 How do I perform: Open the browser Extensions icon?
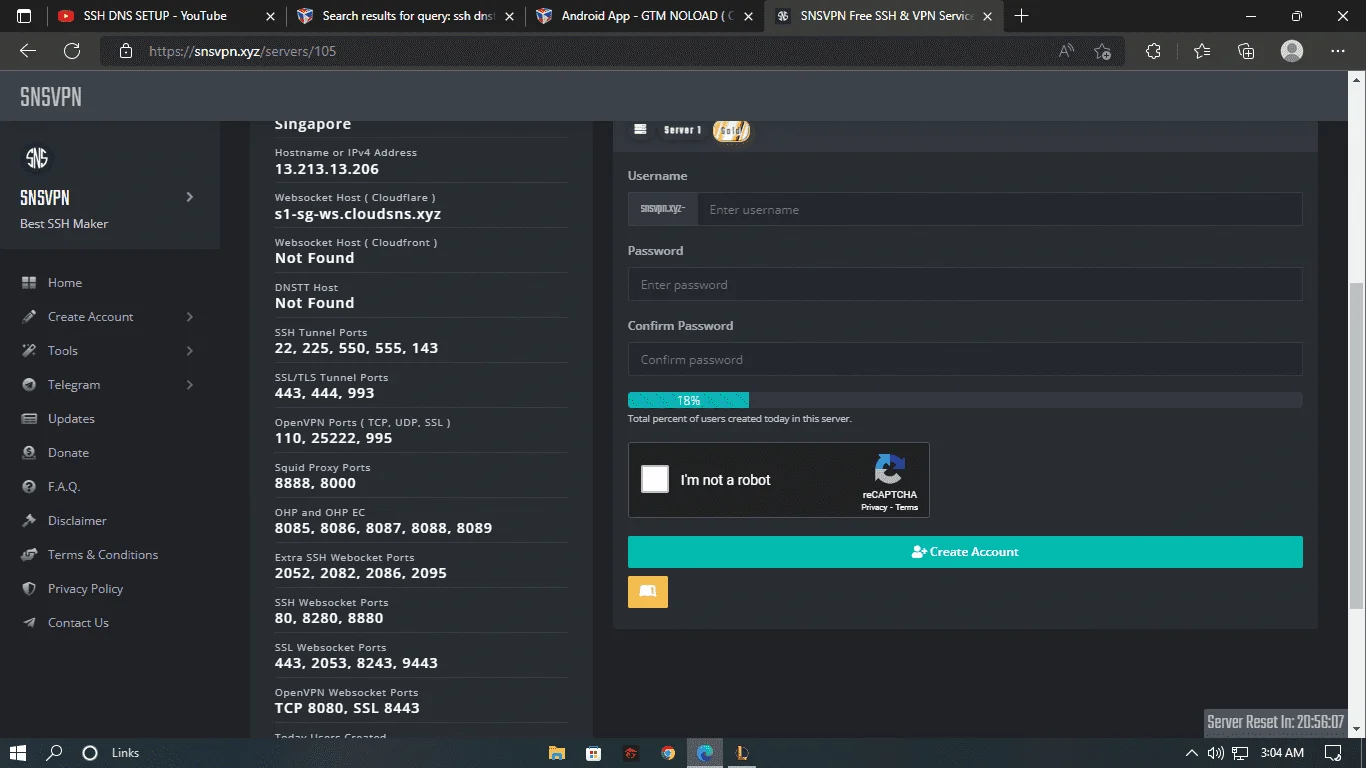1153,51
